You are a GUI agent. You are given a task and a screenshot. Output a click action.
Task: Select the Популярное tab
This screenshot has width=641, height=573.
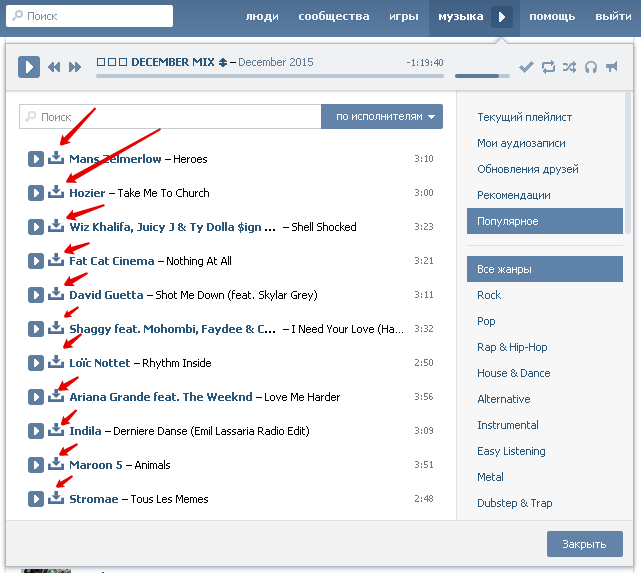pos(545,221)
